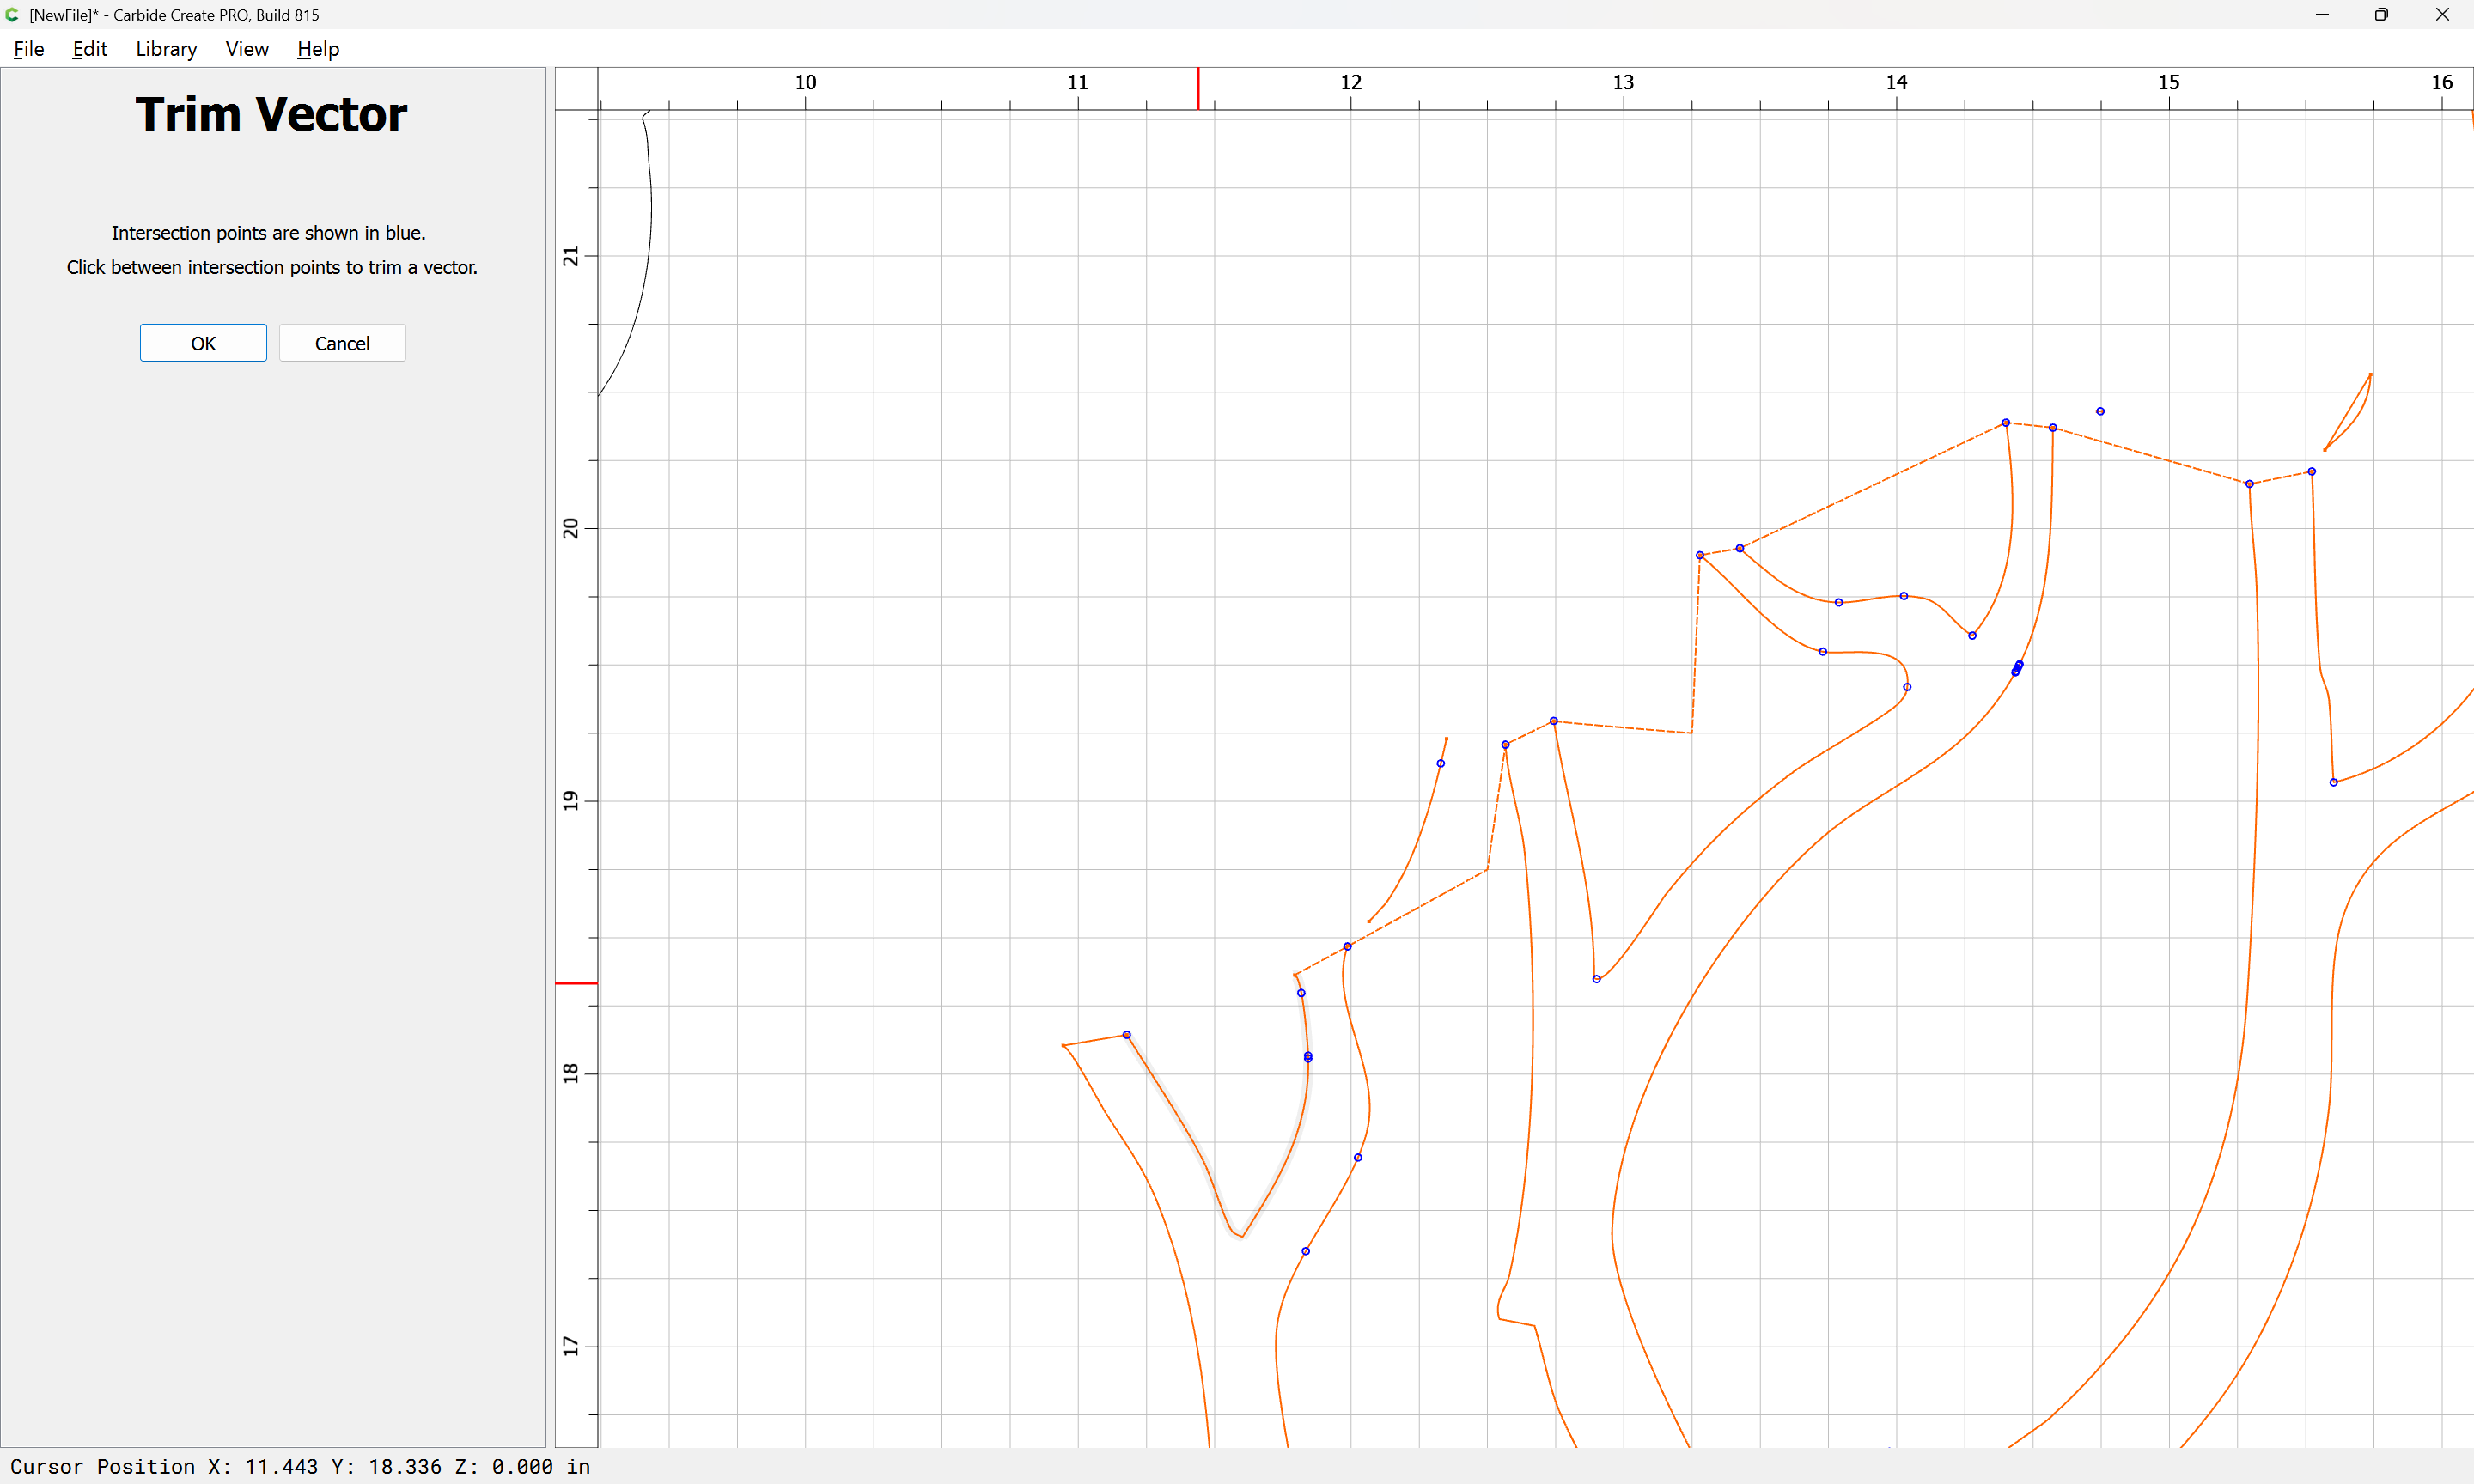Click the red cursor marker on the top ruler
The image size is (2474, 1484).
coord(1198,89)
